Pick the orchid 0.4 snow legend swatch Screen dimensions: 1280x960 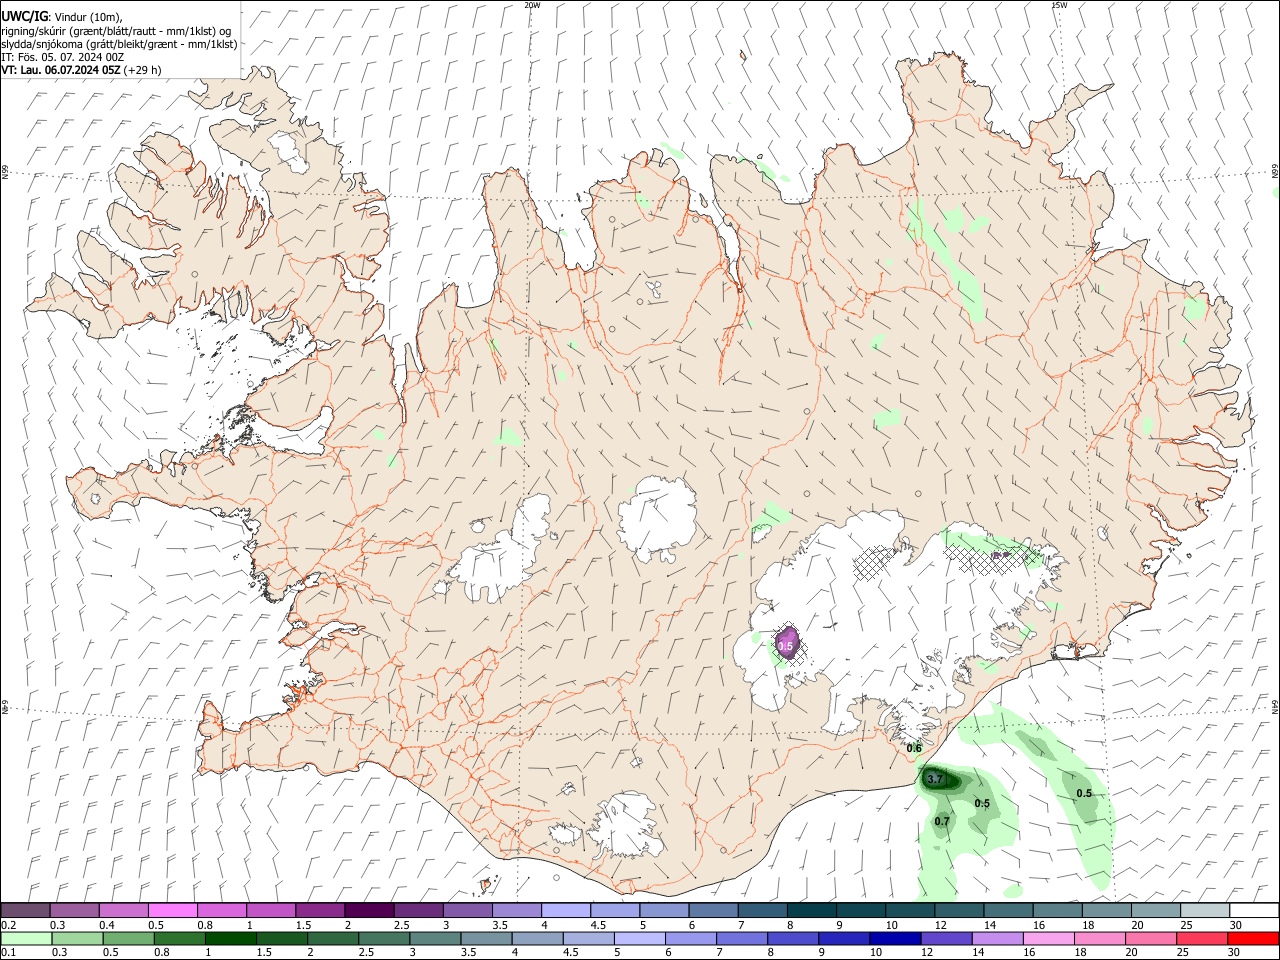coord(123,910)
